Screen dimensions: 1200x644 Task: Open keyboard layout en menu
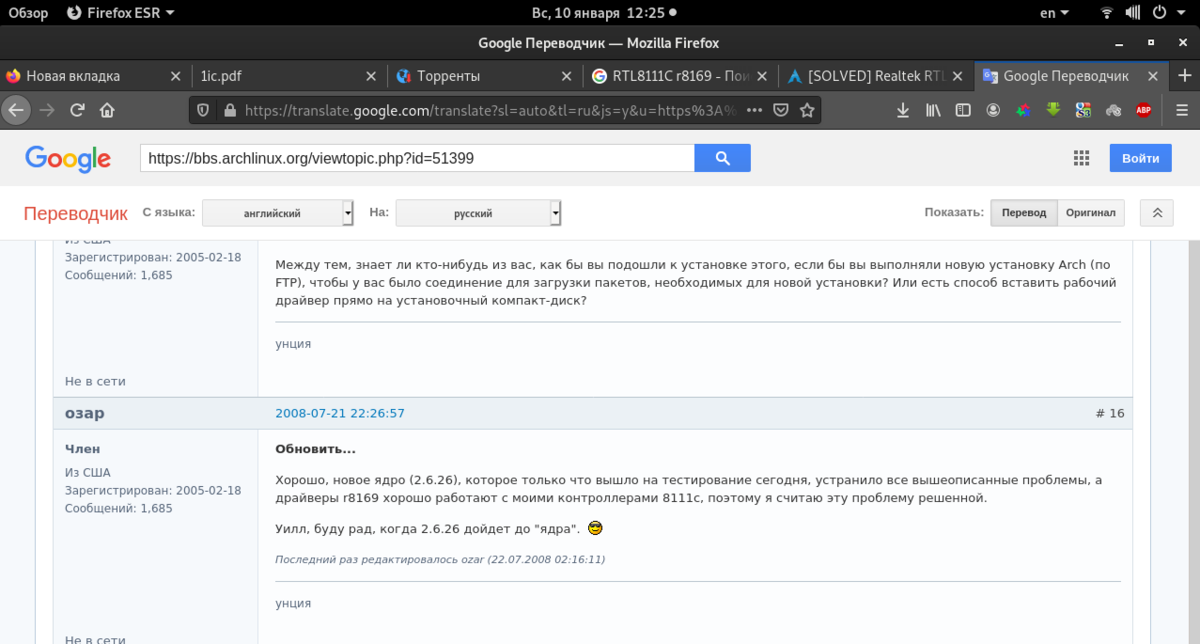click(x=1054, y=13)
